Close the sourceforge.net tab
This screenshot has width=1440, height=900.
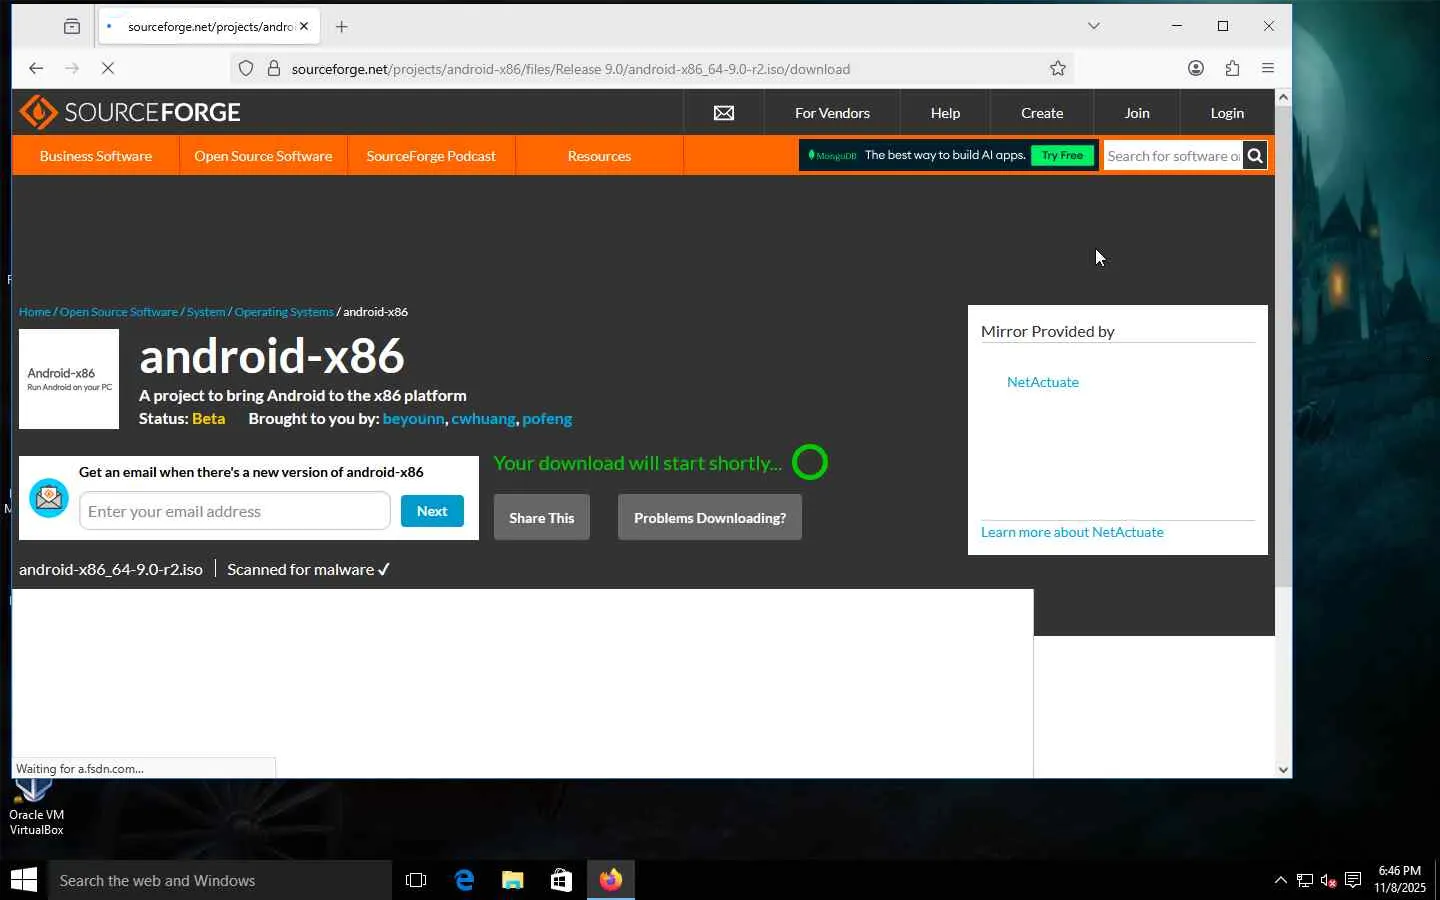[304, 27]
